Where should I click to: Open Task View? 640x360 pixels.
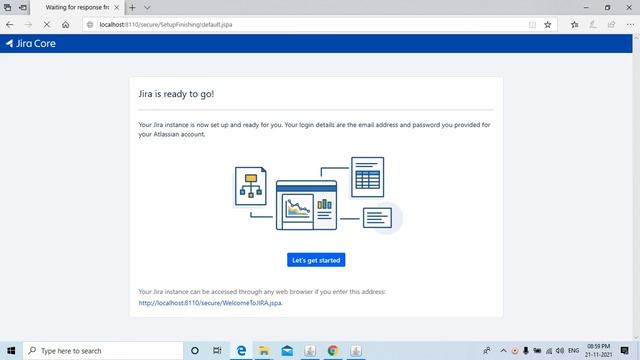click(217, 351)
